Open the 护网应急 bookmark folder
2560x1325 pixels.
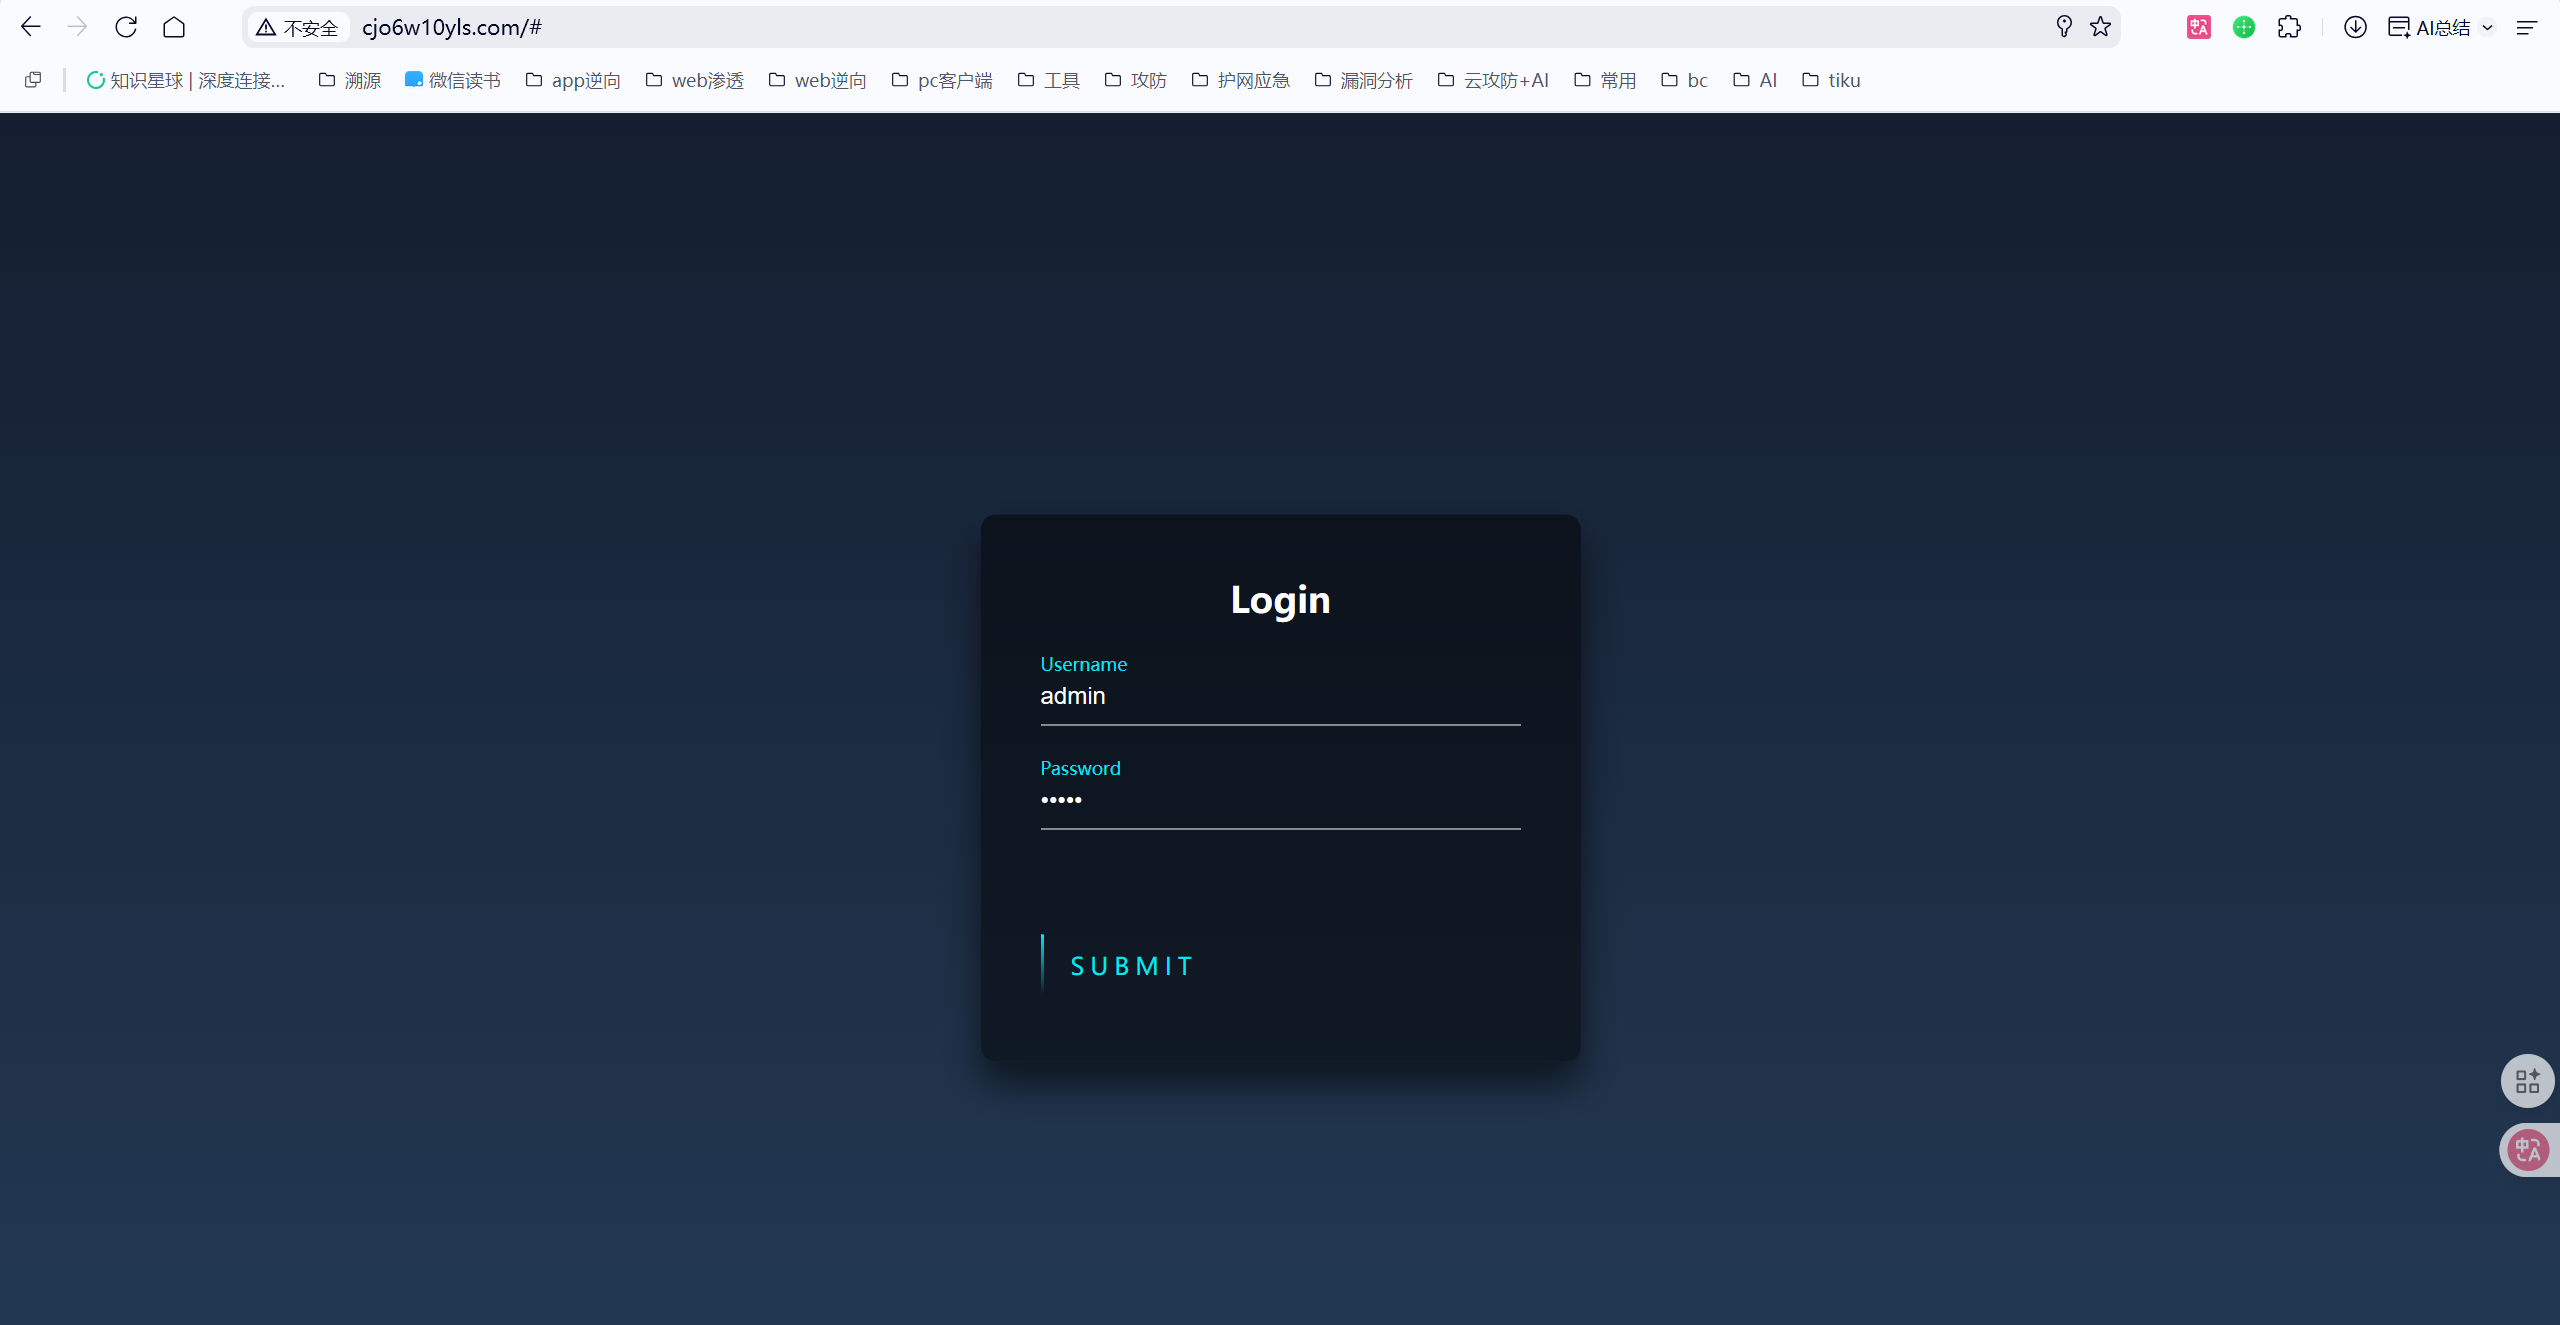coord(1241,80)
